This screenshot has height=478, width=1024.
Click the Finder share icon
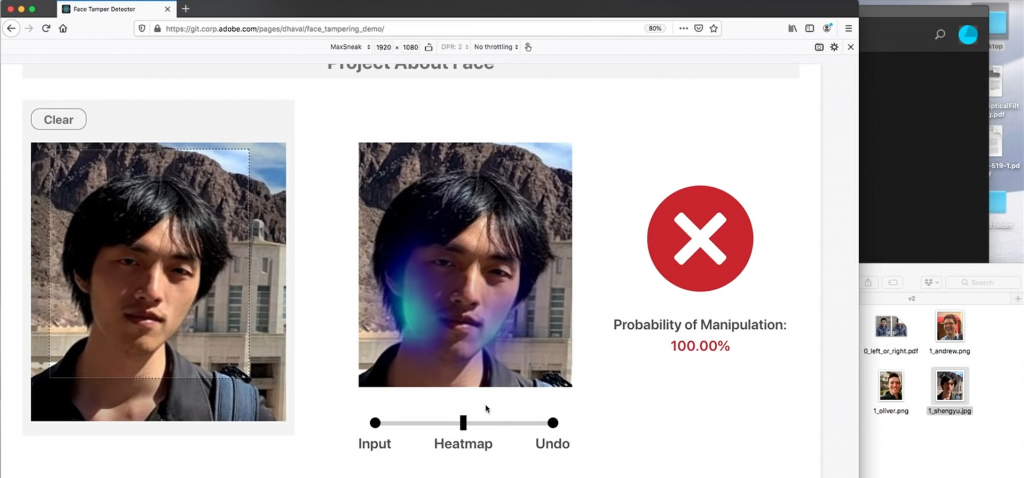click(x=869, y=283)
